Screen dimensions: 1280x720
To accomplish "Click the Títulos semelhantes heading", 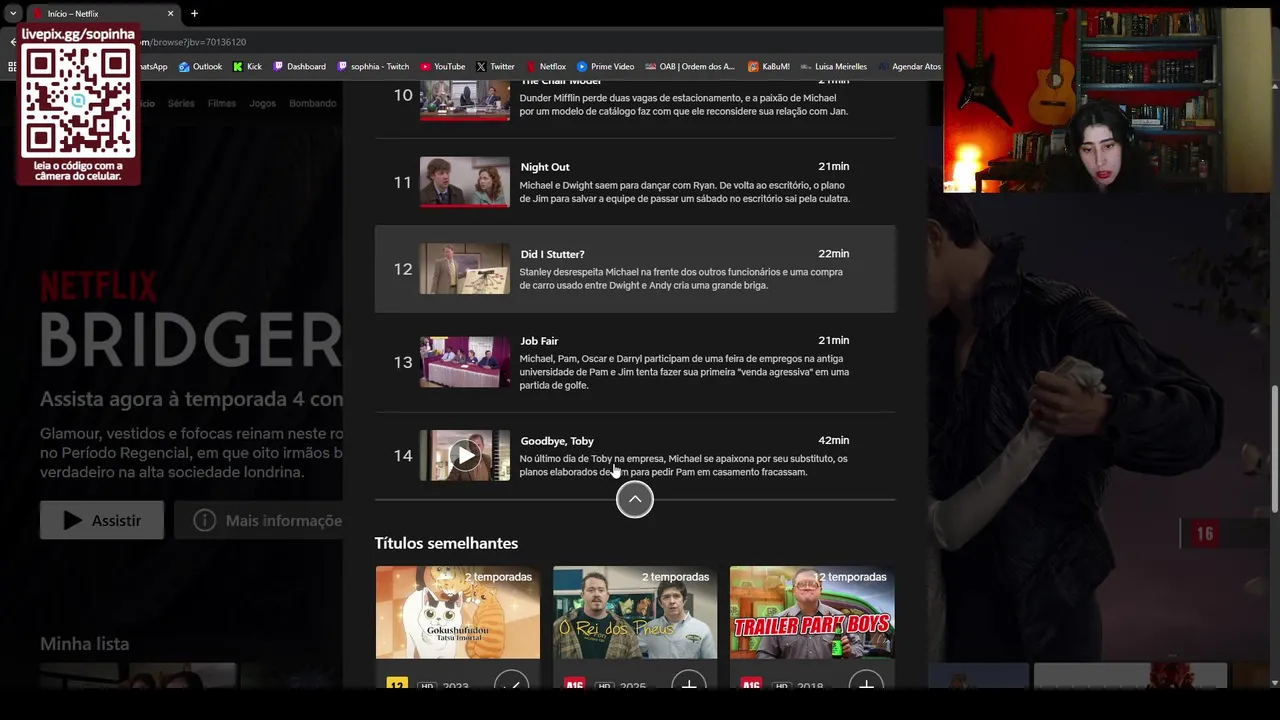I will [x=446, y=543].
